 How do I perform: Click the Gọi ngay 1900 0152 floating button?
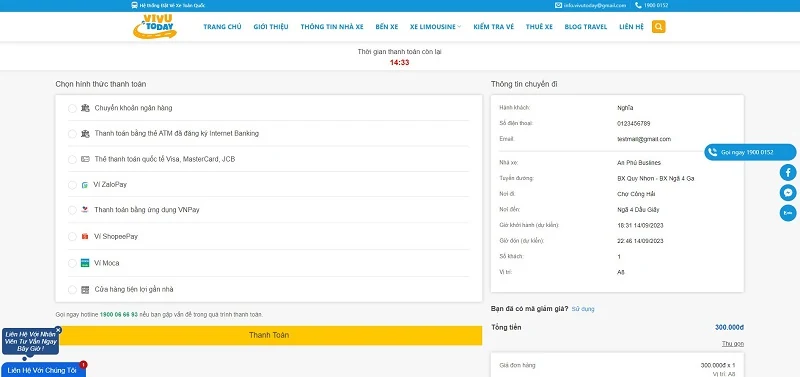(750, 152)
